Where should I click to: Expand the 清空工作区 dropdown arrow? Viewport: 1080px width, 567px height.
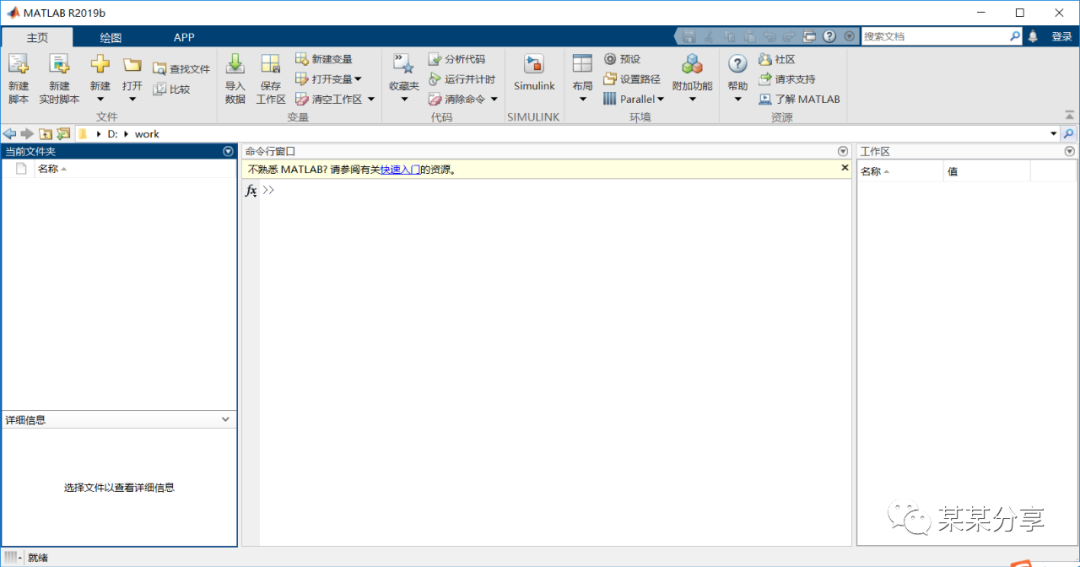[371, 99]
